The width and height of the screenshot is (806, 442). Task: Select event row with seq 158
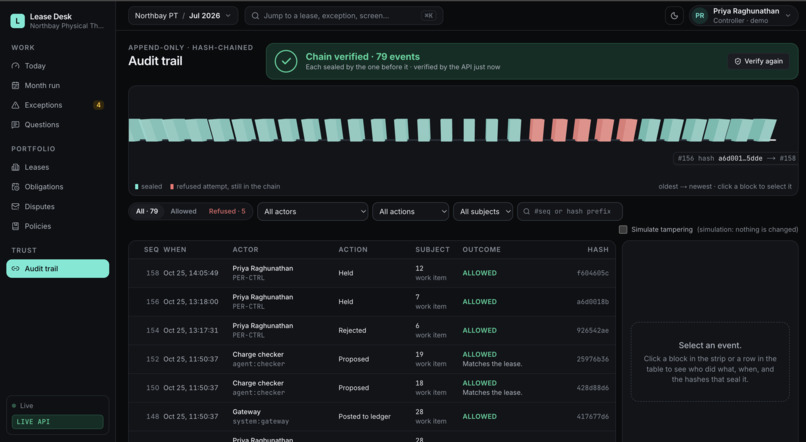(x=372, y=273)
